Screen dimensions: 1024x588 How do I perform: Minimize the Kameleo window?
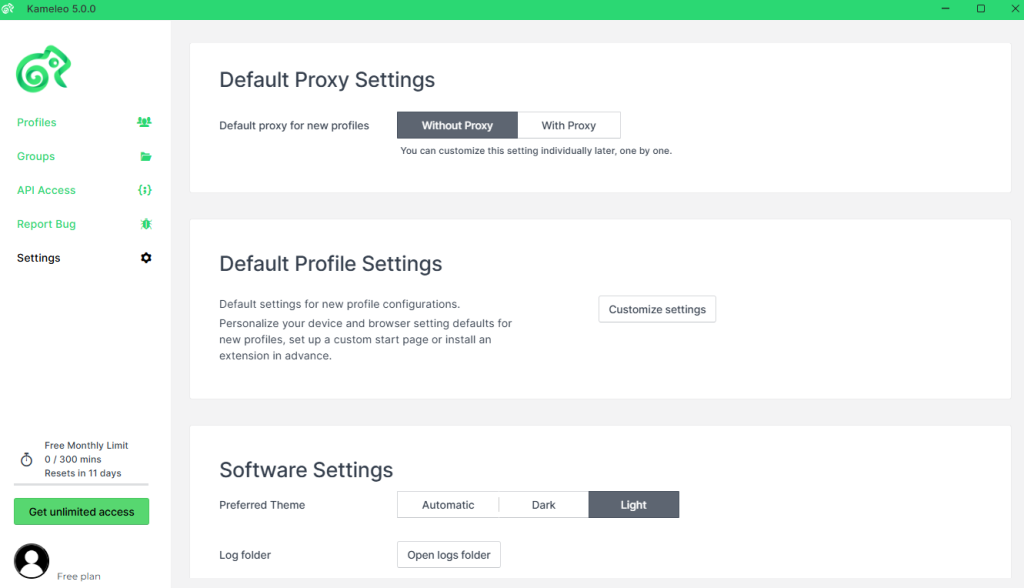point(946,8)
